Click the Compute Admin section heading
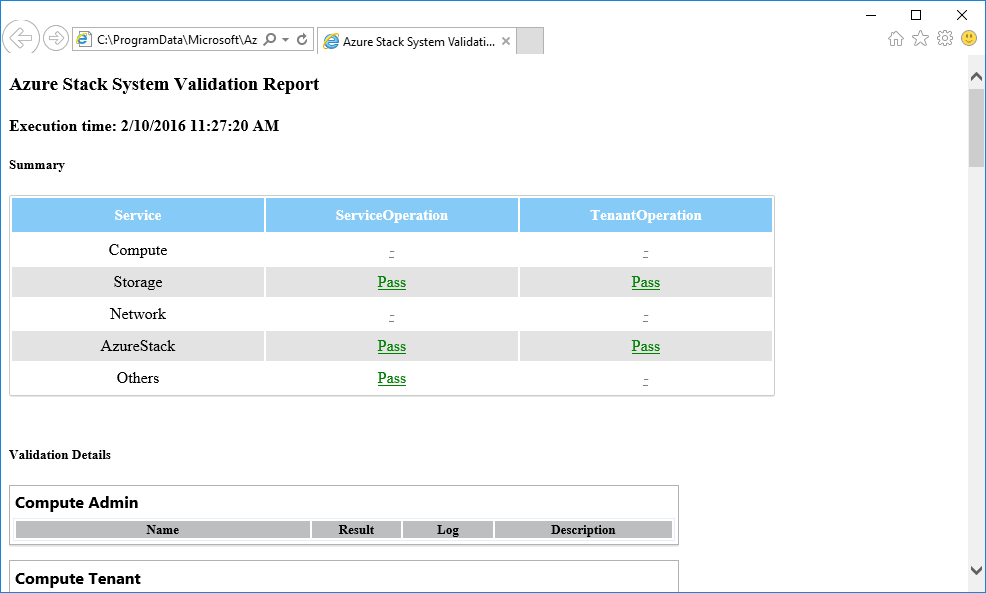 [x=77, y=502]
